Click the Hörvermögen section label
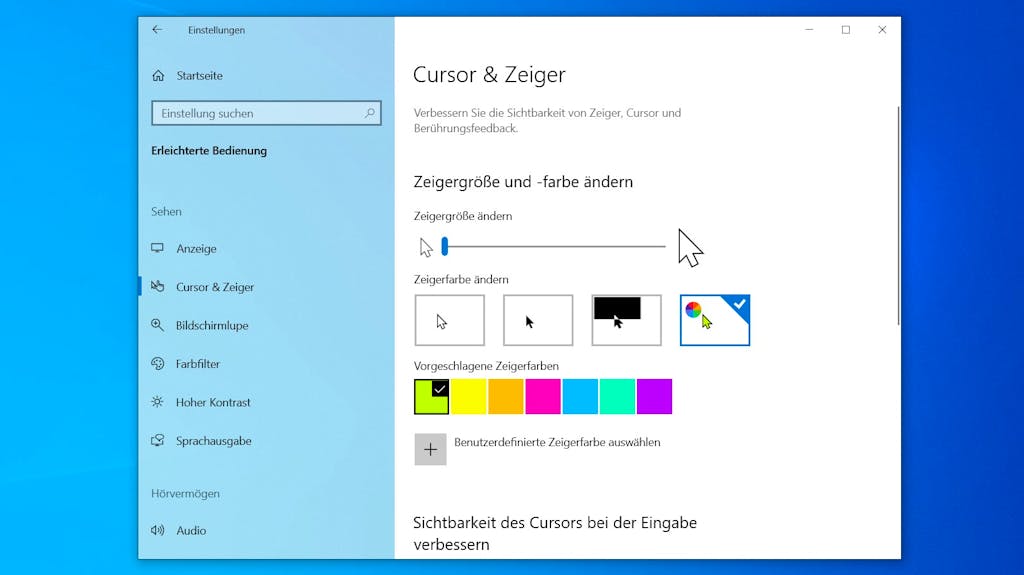 point(185,494)
